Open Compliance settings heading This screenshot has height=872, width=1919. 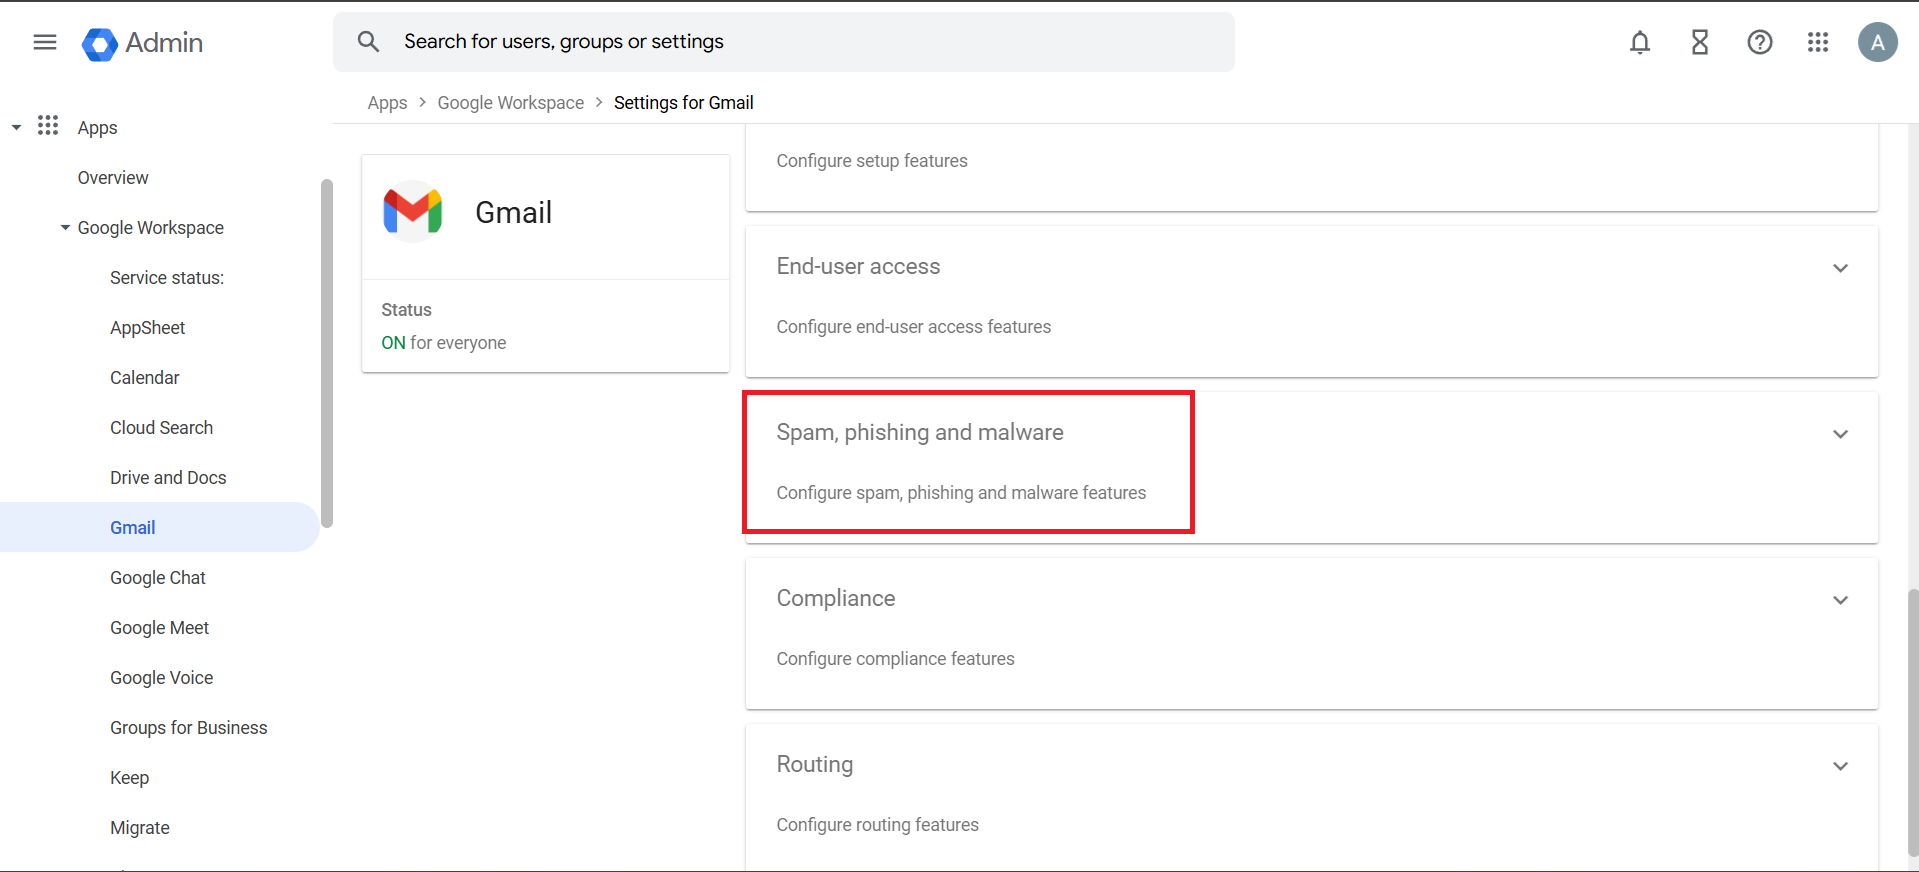(836, 598)
